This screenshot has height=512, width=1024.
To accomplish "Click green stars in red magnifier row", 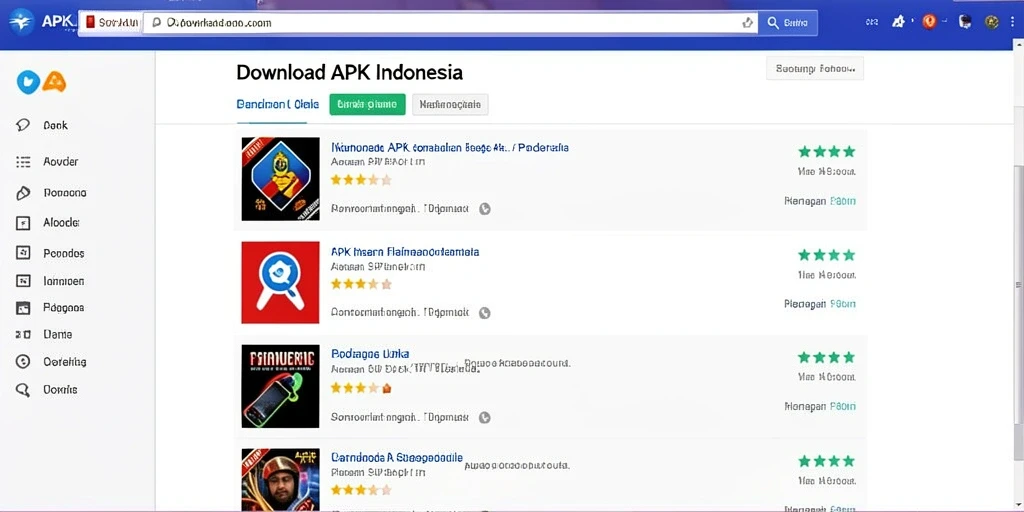I will tap(826, 255).
